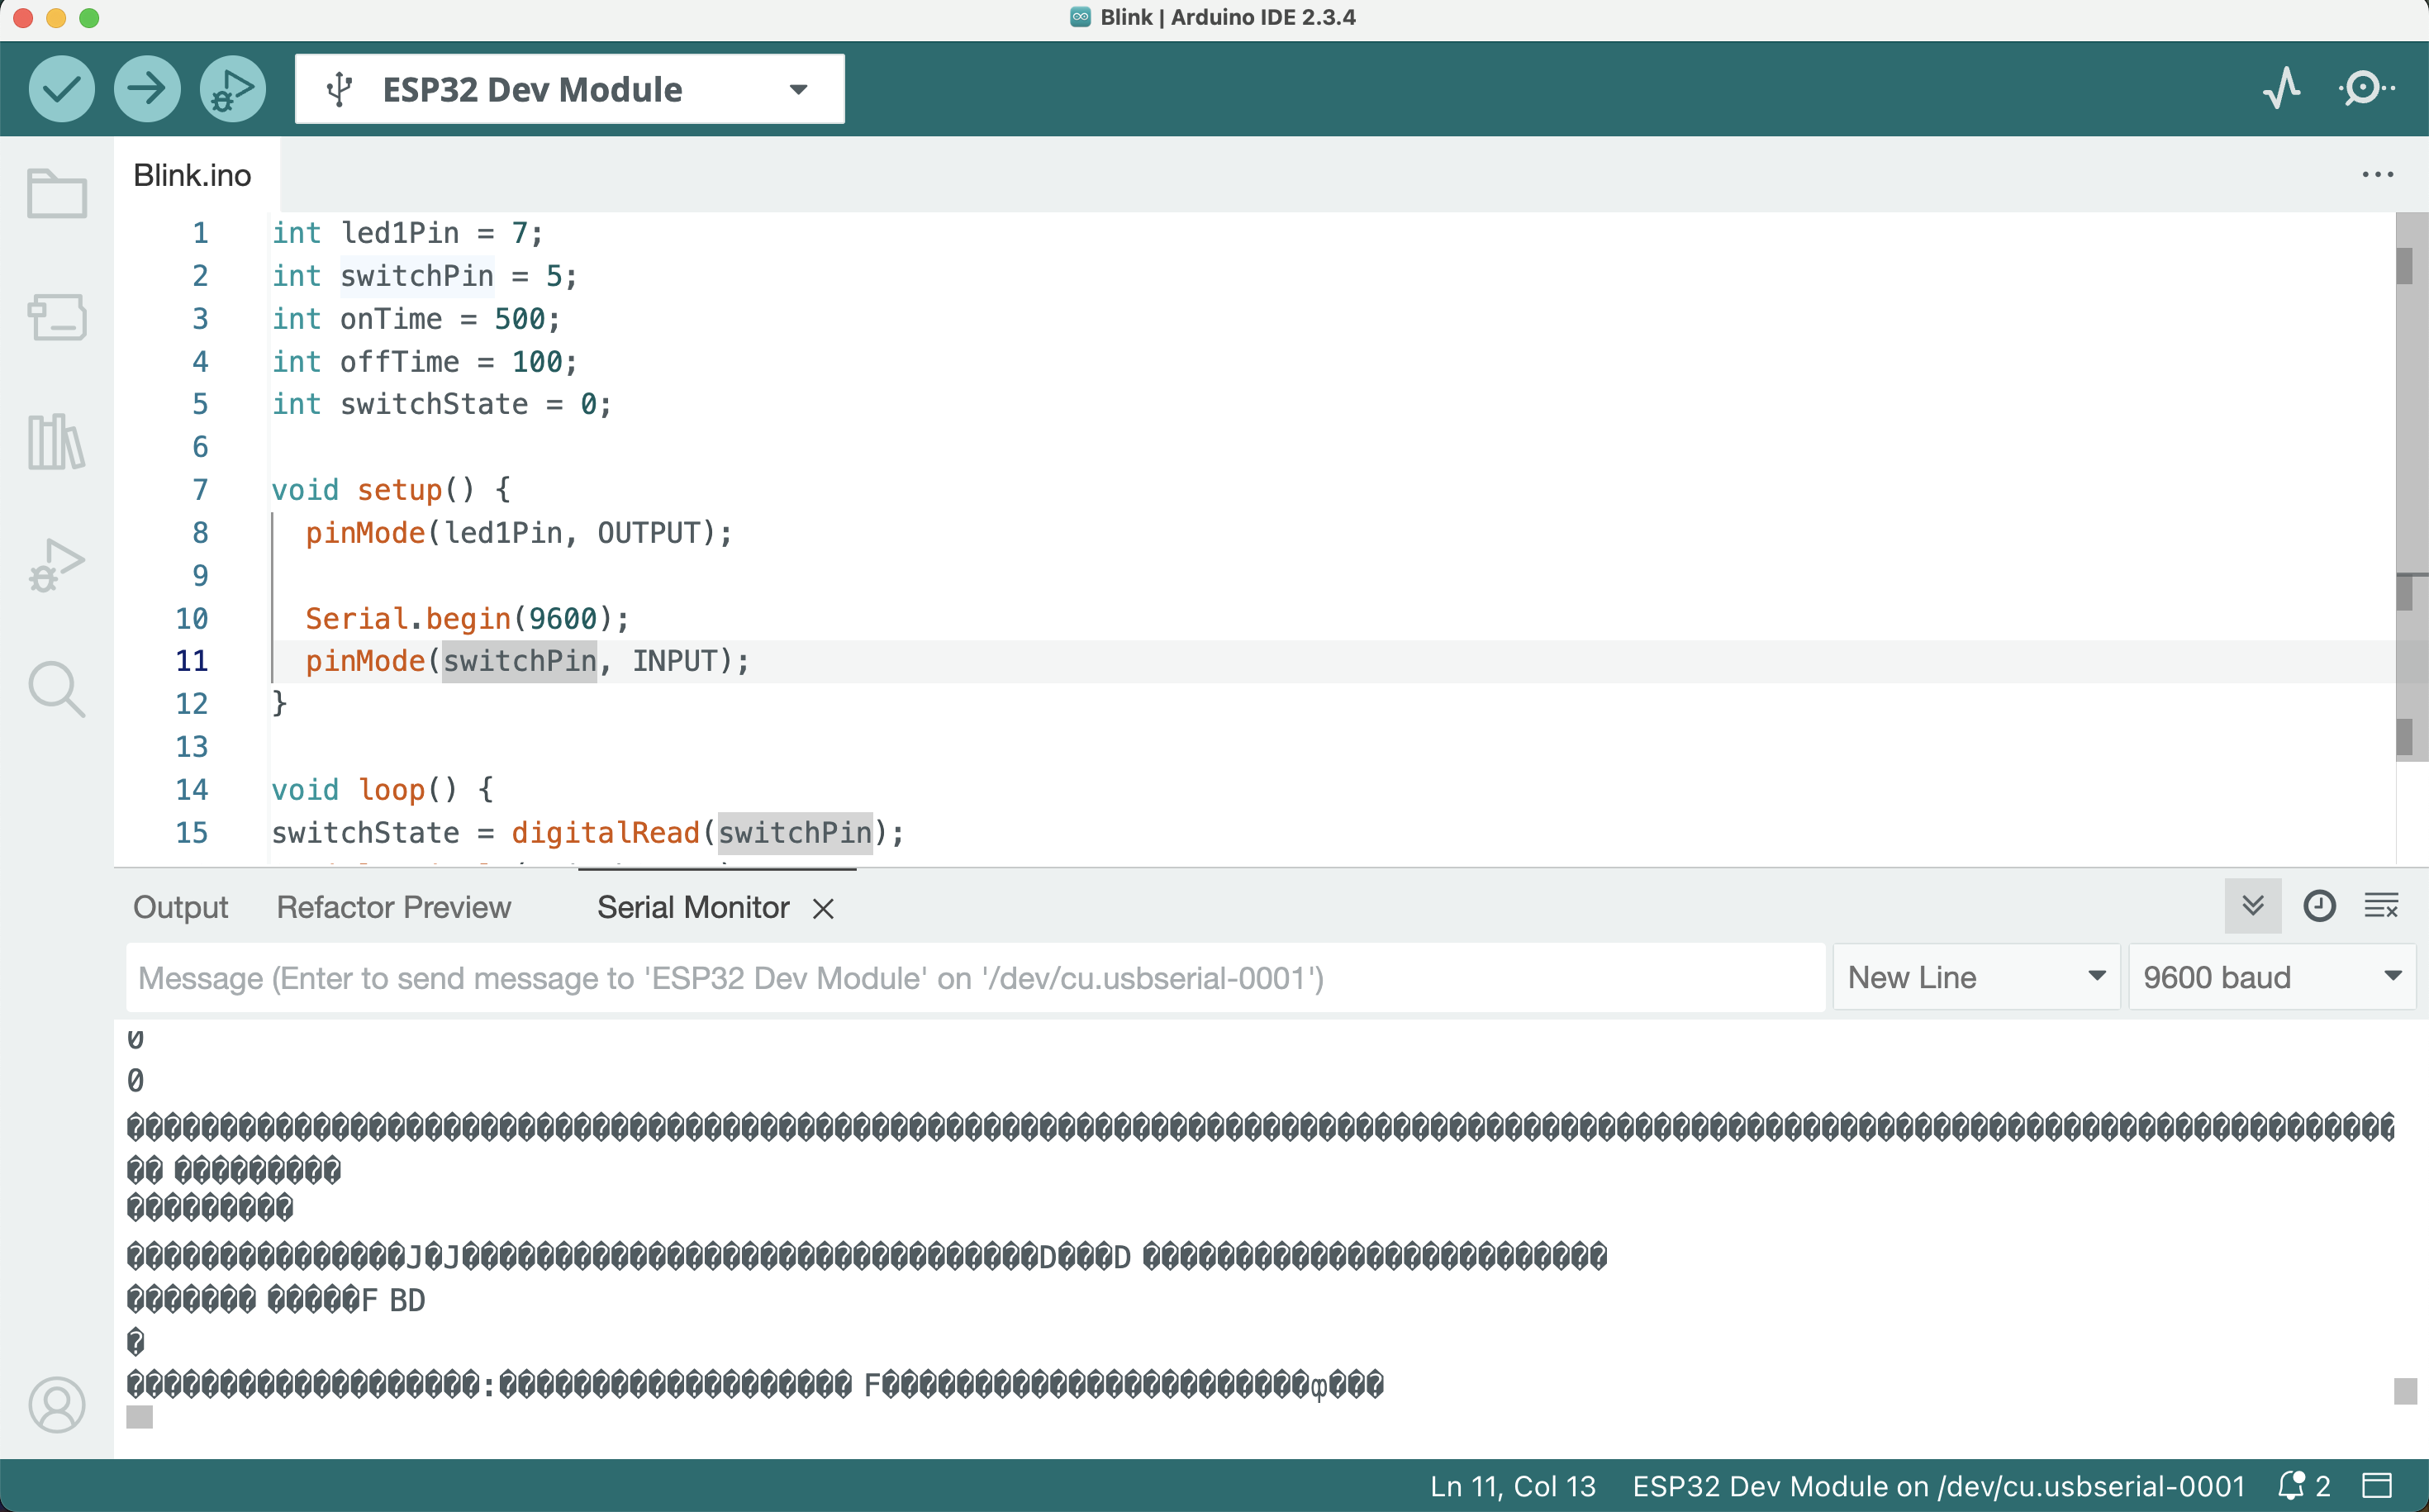Open the New Line ending dropdown
The height and width of the screenshot is (1512, 2429).
tap(1975, 977)
